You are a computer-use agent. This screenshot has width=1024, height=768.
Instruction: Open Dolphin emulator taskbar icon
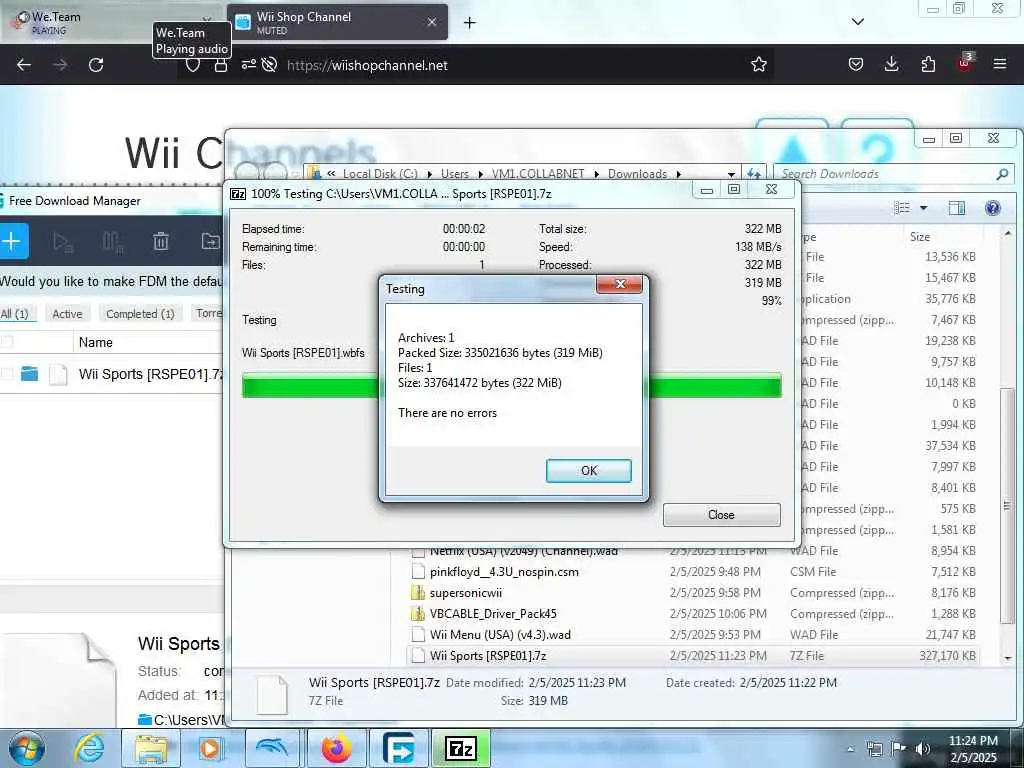click(272, 748)
